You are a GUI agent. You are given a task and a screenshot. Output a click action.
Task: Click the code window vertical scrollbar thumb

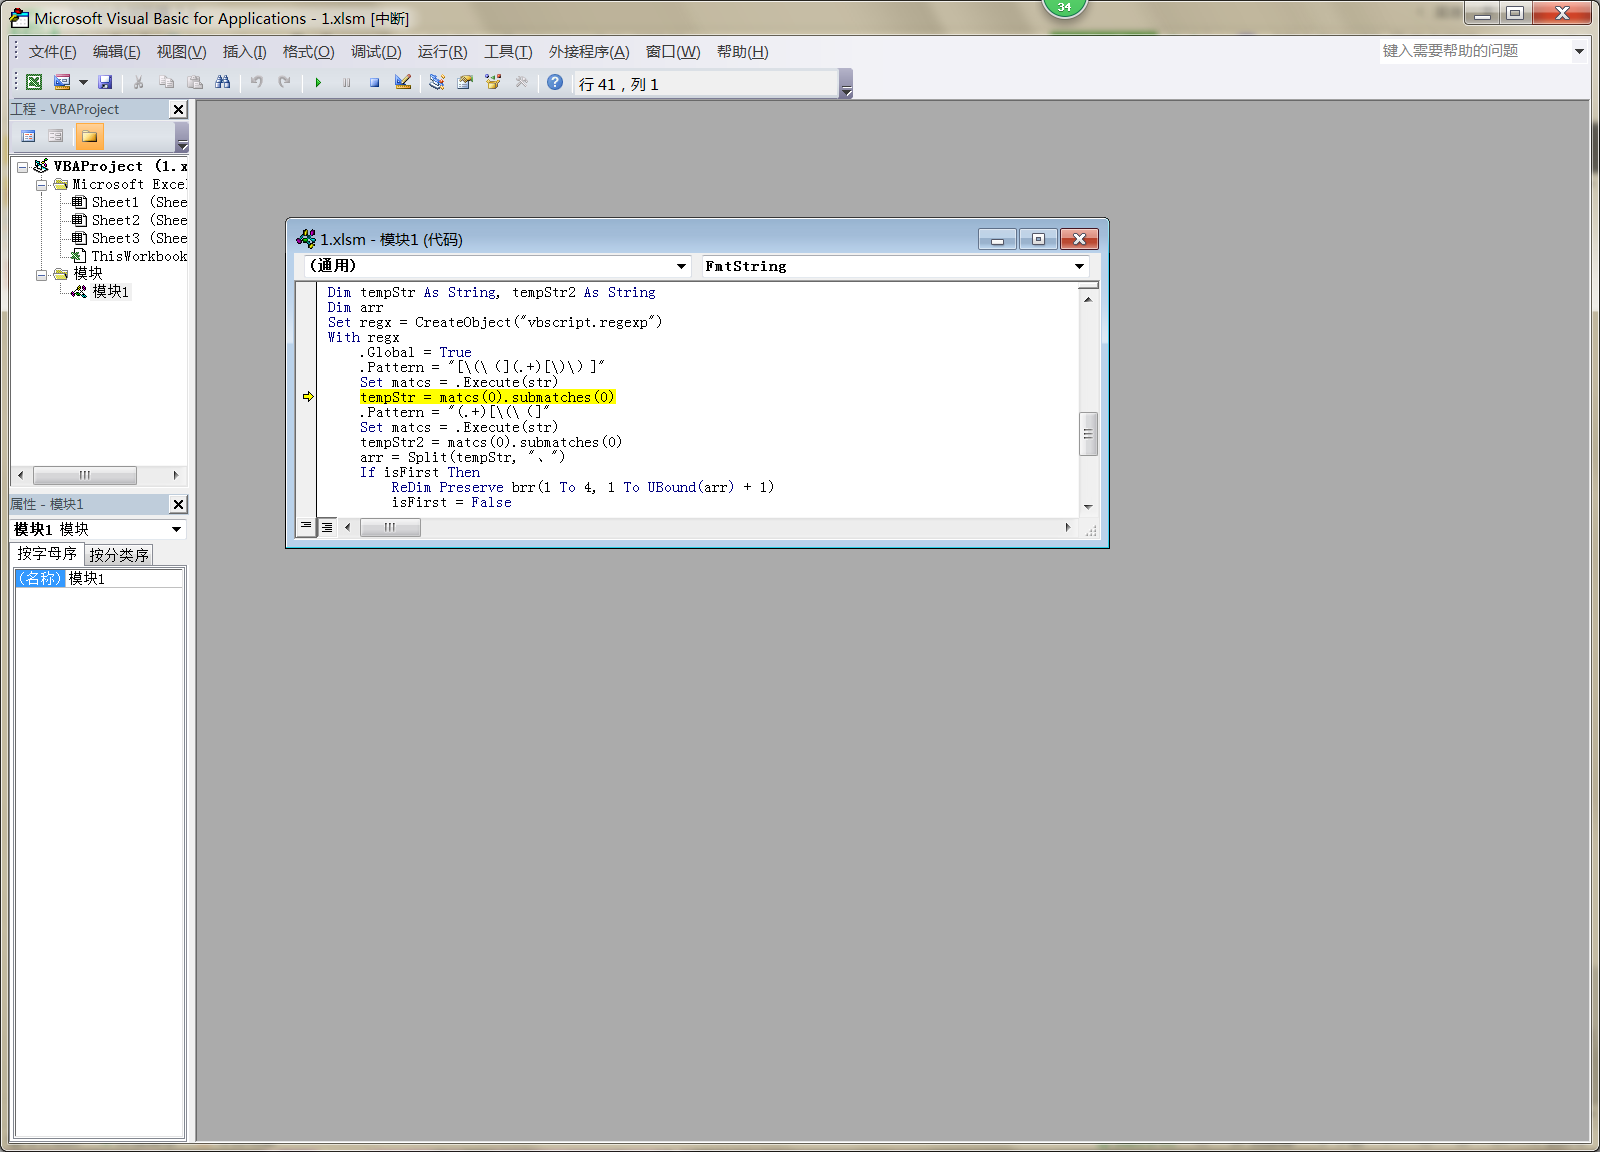tap(1088, 434)
